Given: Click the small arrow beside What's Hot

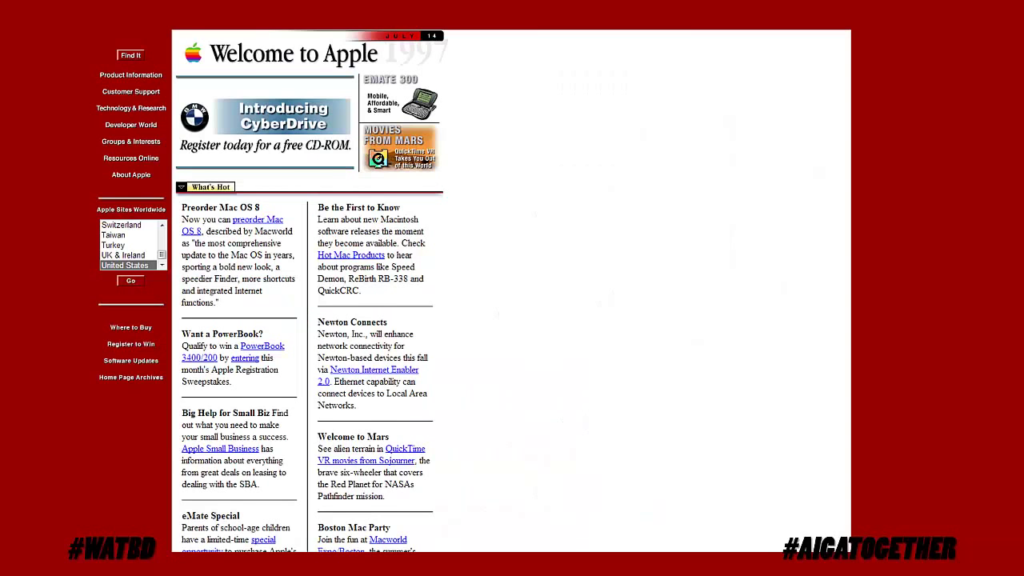Looking at the screenshot, I should pyautogui.click(x=182, y=187).
